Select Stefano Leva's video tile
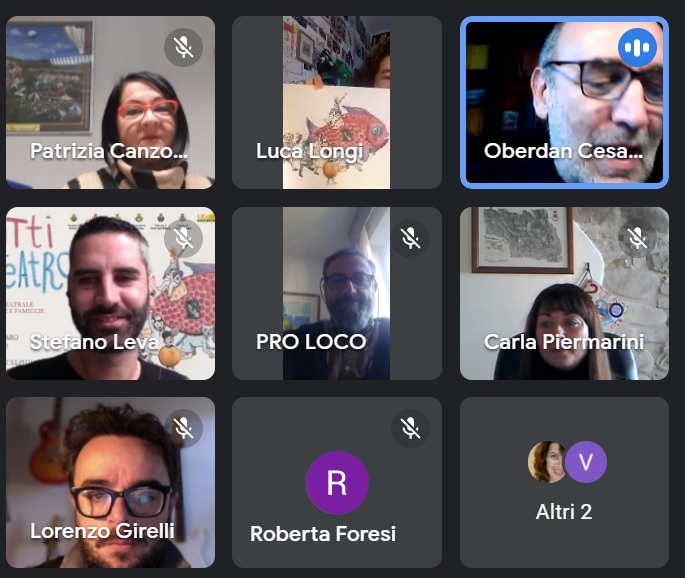The width and height of the screenshot is (685, 578). click(x=111, y=293)
